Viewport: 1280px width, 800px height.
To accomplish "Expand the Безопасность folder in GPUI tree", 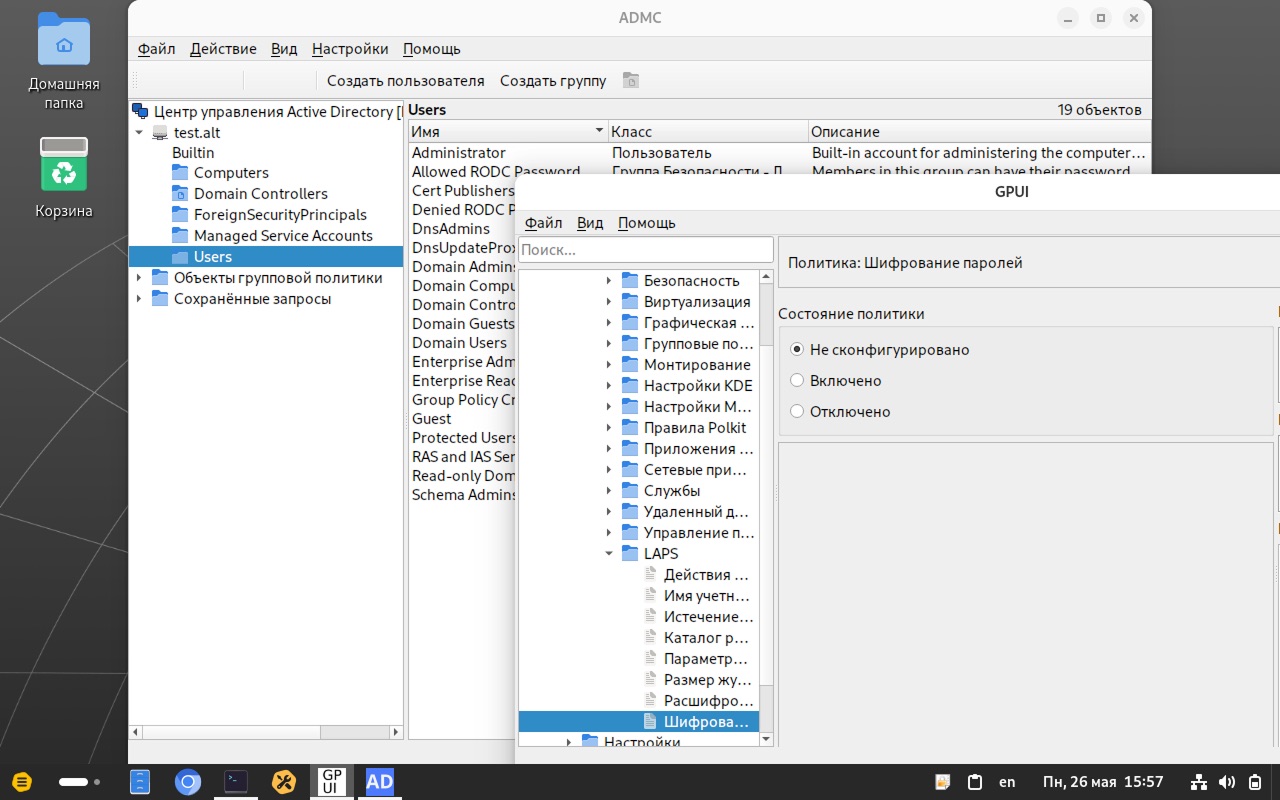I will click(x=609, y=281).
